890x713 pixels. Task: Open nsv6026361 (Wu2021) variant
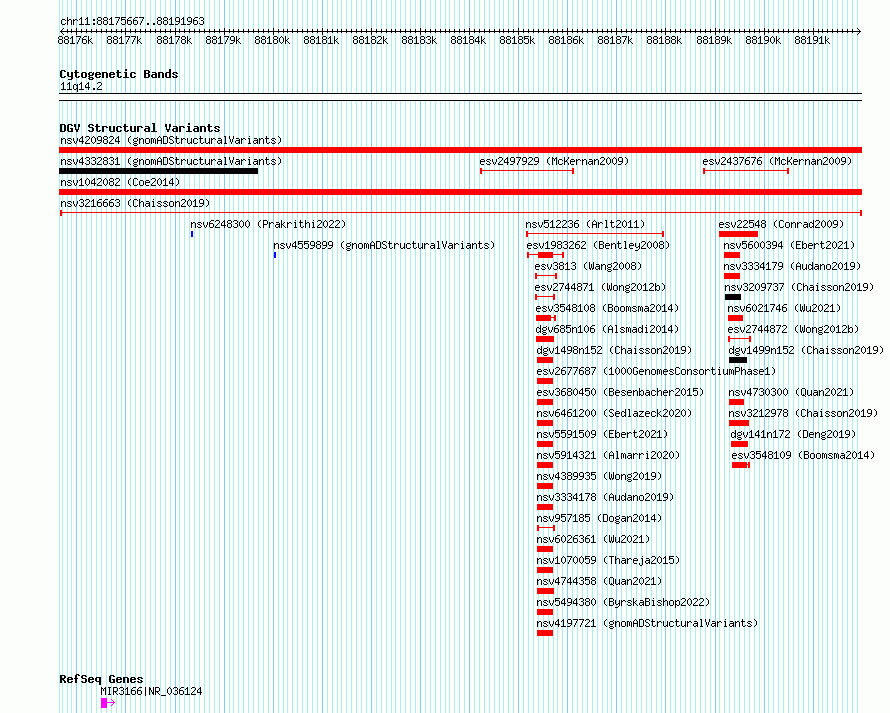(593, 539)
